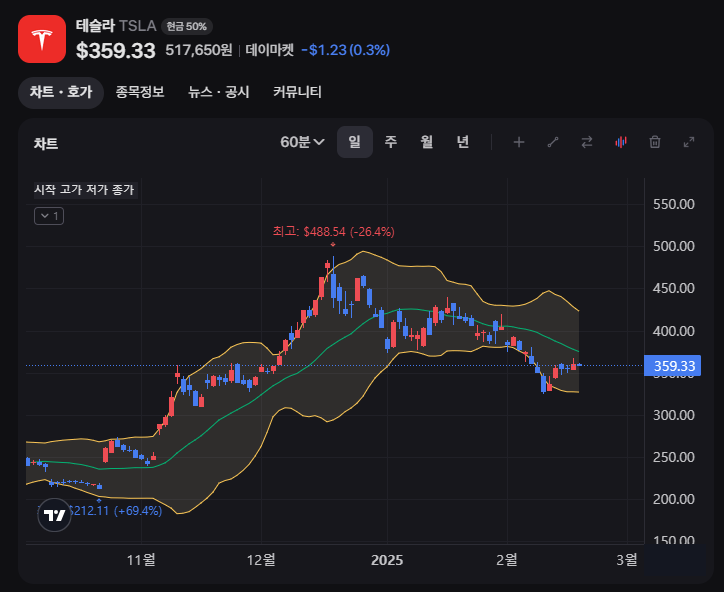This screenshot has height=592, width=724.
Task: Click the TSLA ticker symbol
Action: point(138,26)
